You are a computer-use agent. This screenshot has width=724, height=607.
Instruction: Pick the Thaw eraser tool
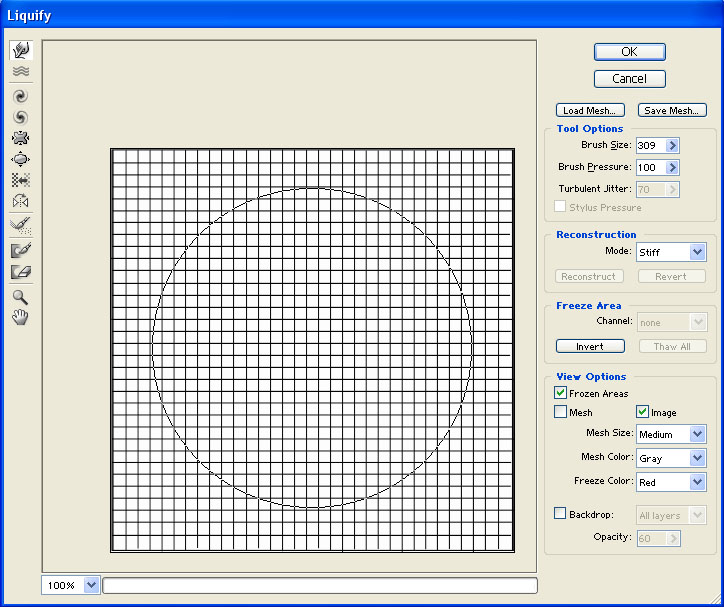[x=20, y=271]
